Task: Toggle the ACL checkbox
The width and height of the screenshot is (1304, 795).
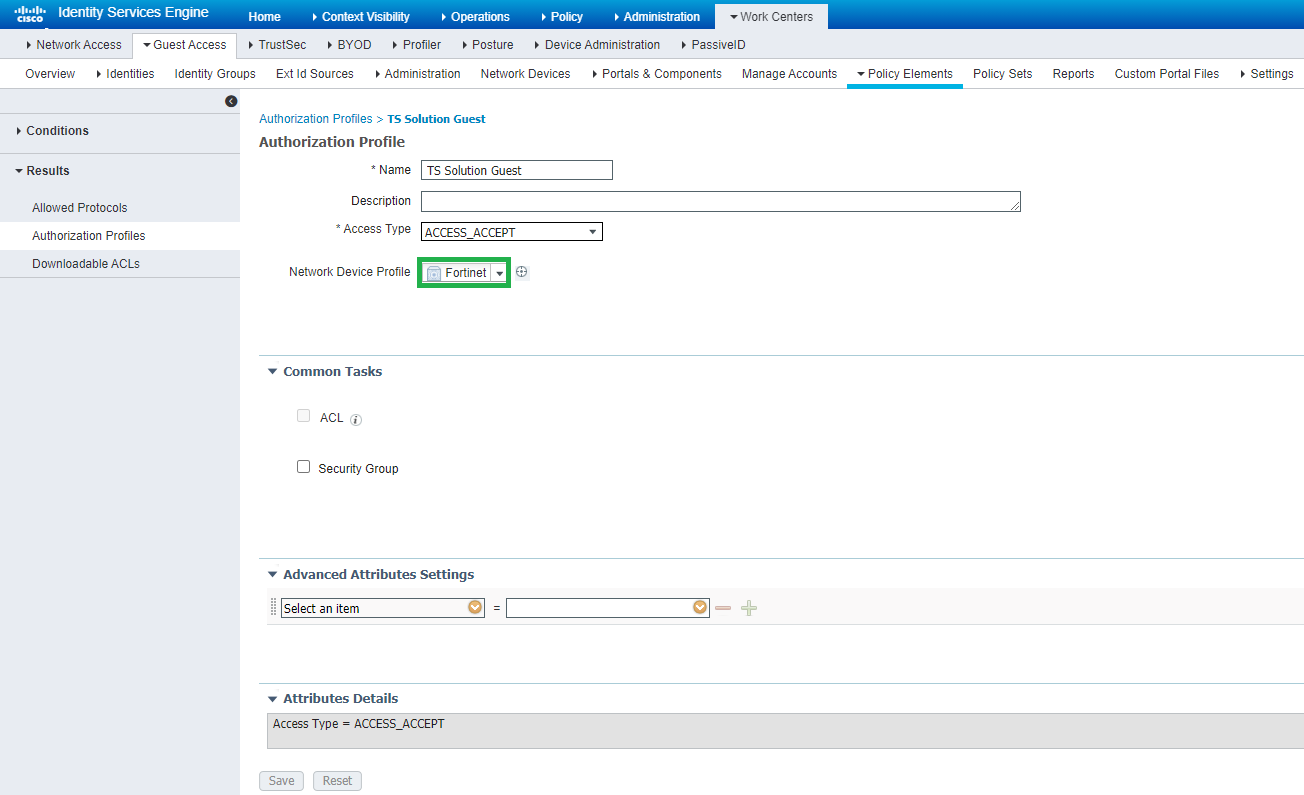Action: tap(303, 416)
